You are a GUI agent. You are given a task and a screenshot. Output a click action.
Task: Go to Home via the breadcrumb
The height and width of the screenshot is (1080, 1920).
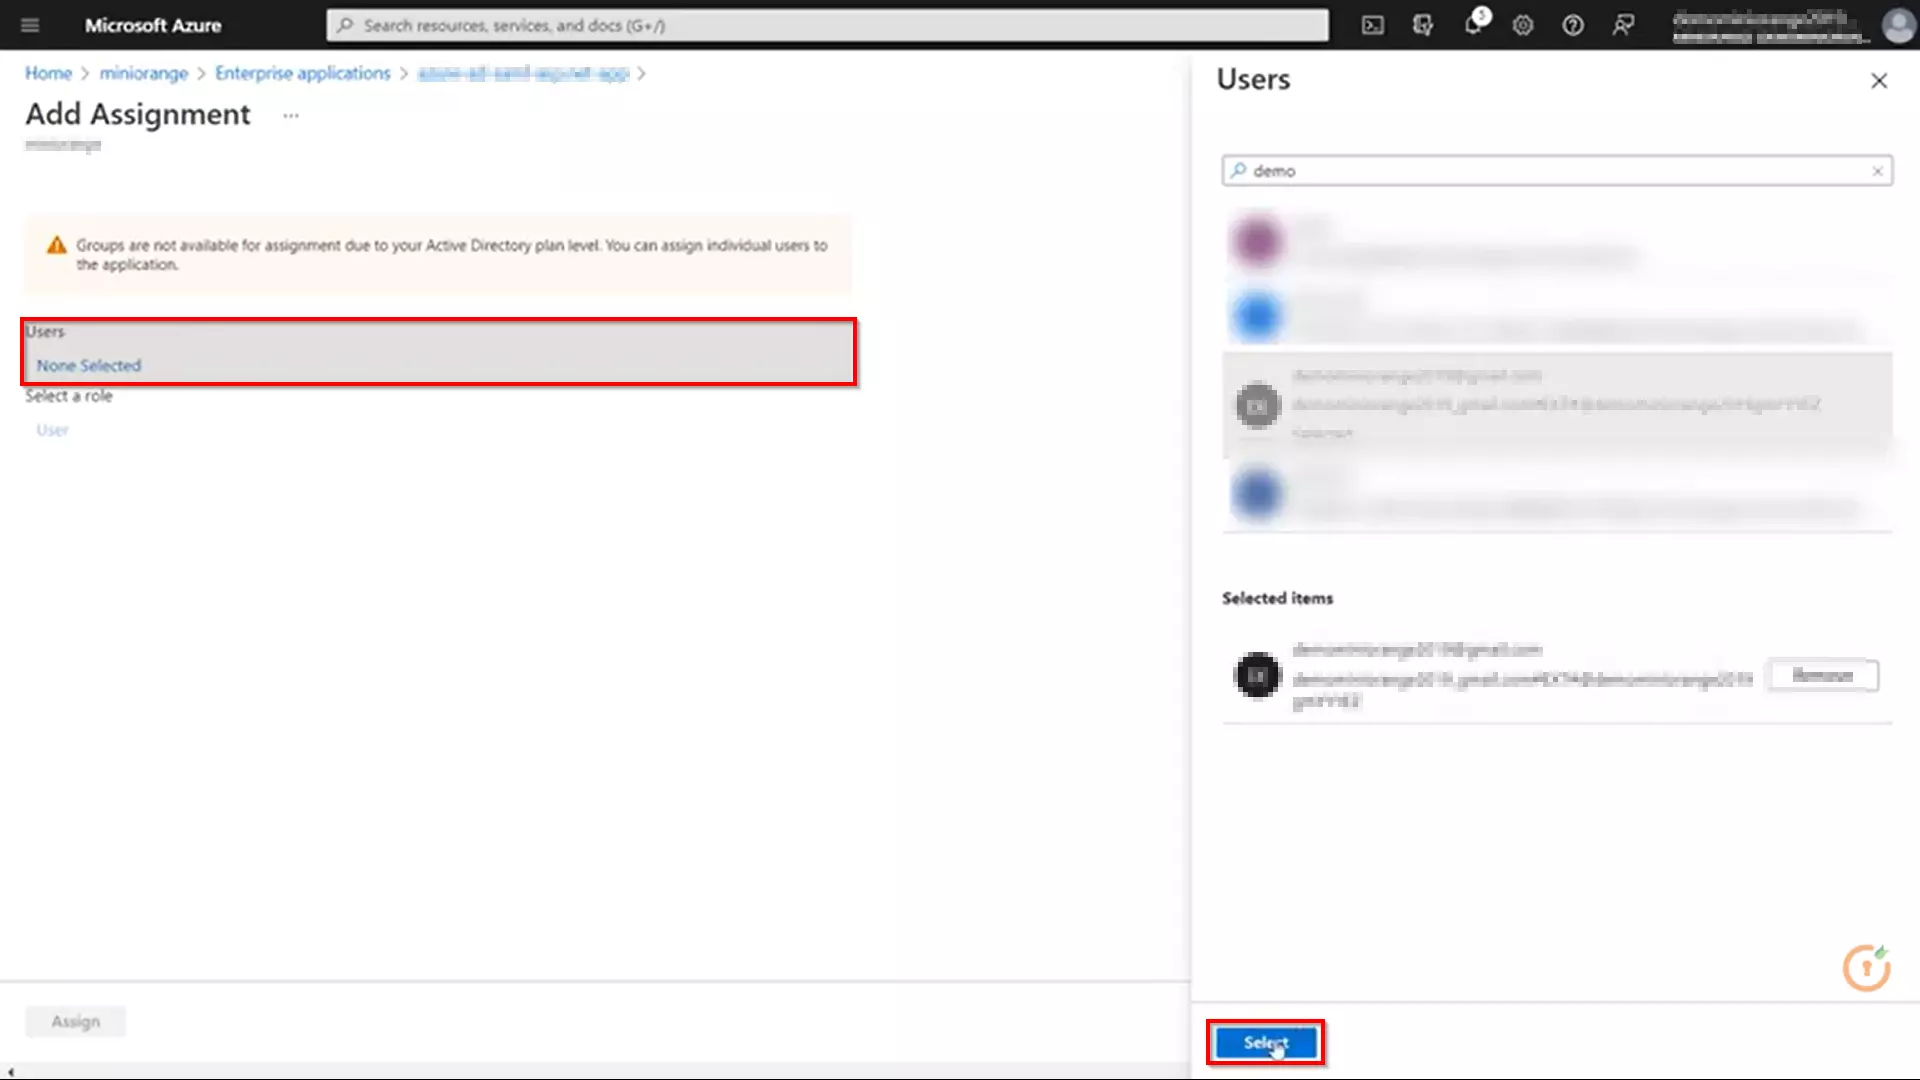pyautogui.click(x=49, y=73)
